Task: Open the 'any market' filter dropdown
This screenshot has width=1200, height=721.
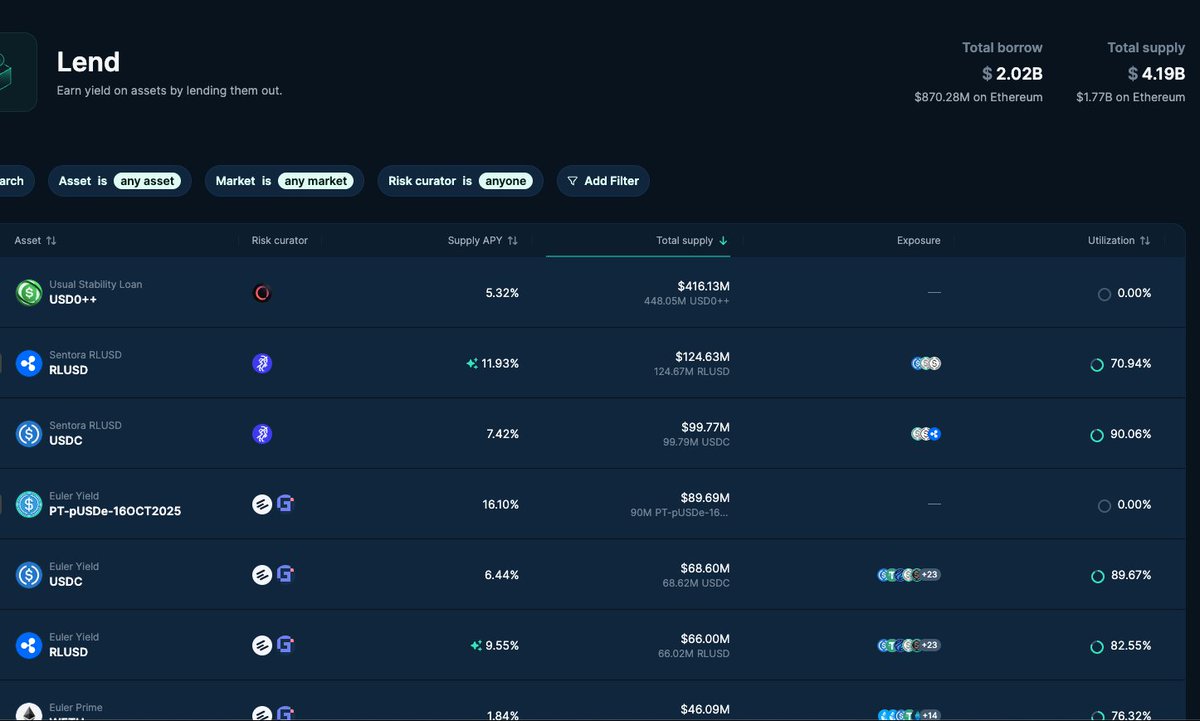Action: [316, 180]
